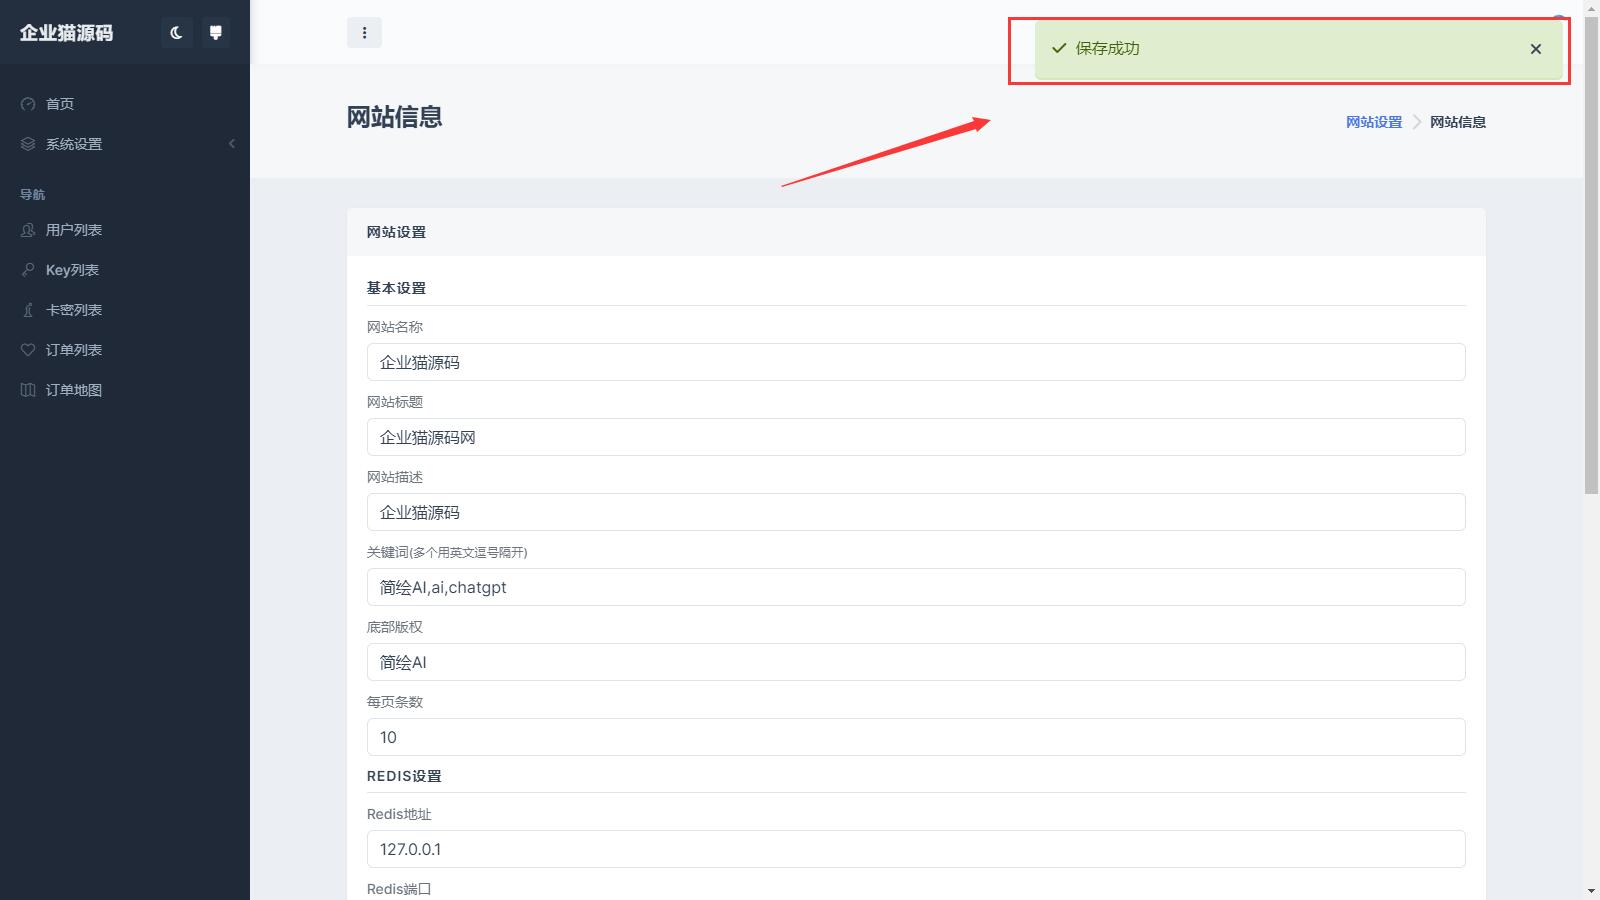Click the 网站名称 input field
Screen dimensions: 1600x900
[x=915, y=362]
